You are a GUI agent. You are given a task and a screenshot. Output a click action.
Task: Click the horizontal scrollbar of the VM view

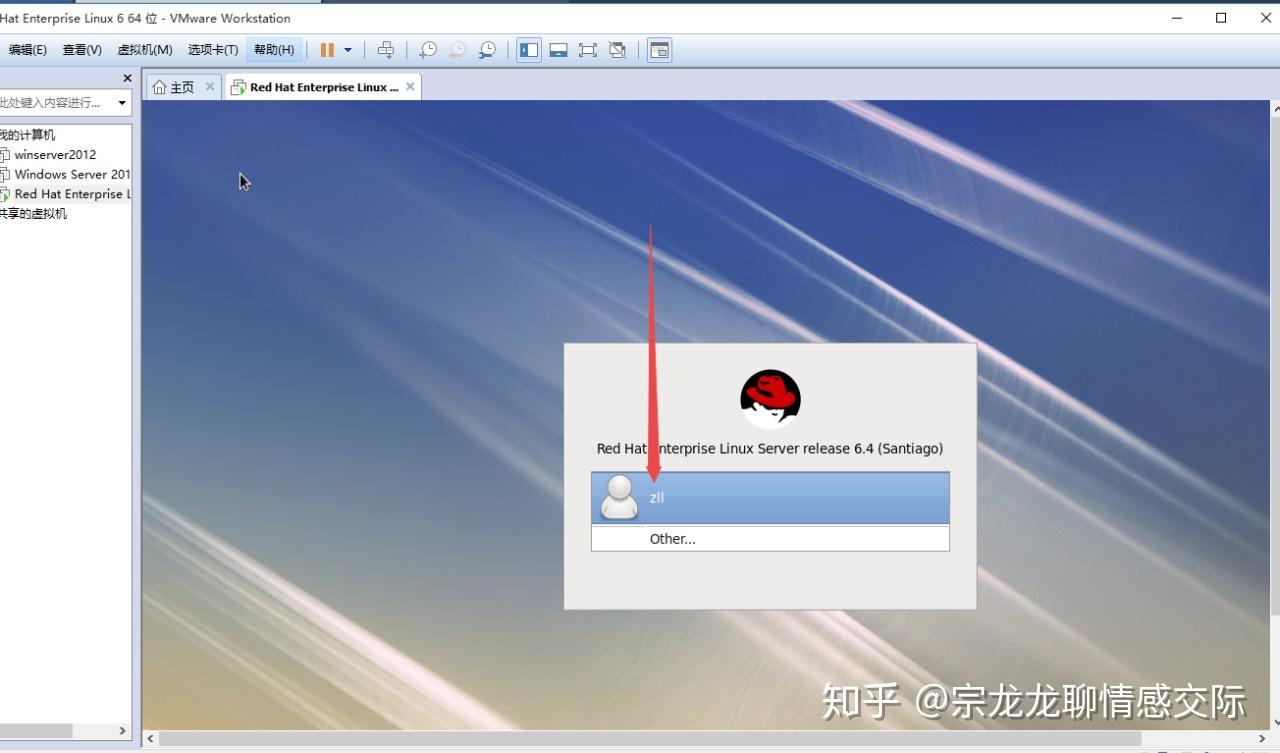650,738
